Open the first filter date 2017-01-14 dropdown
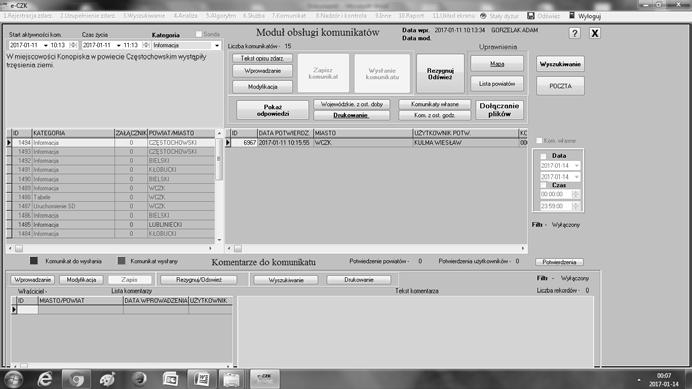The height and width of the screenshot is (389, 692). pyautogui.click(x=576, y=166)
